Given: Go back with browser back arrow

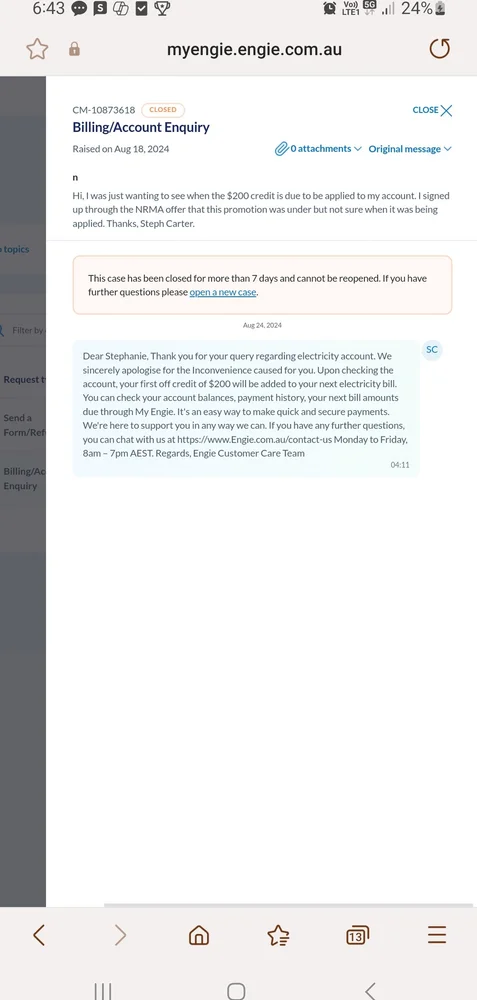Looking at the screenshot, I should [x=39, y=935].
